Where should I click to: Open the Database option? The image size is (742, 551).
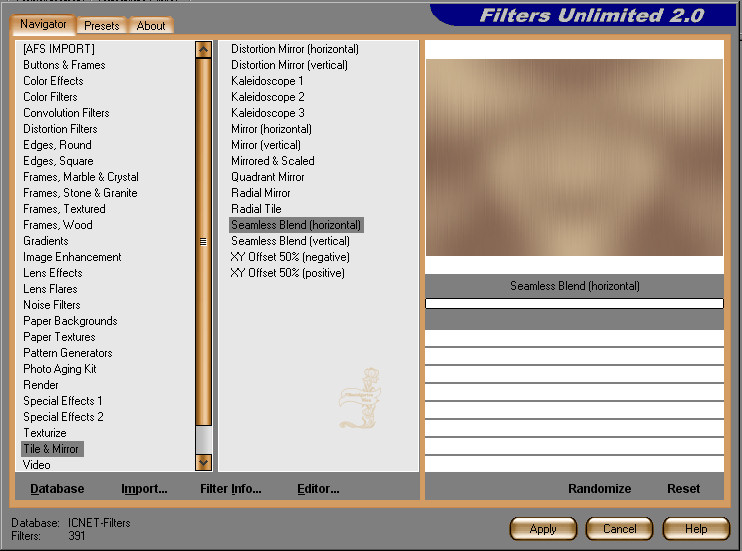point(57,489)
